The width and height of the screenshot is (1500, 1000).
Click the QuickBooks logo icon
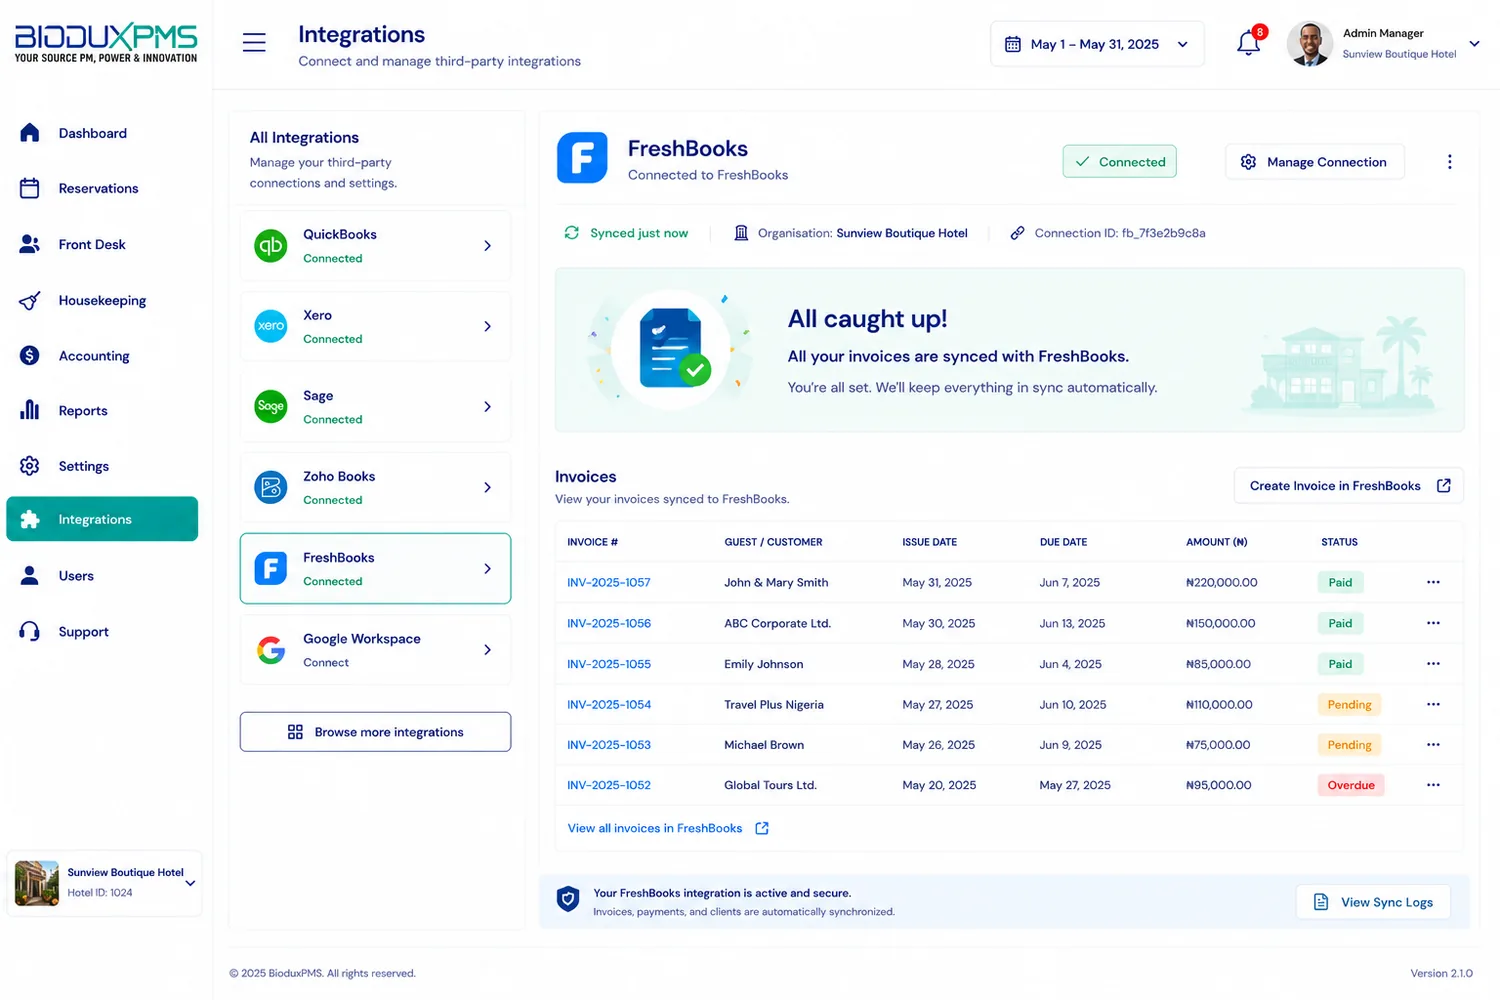click(x=271, y=245)
